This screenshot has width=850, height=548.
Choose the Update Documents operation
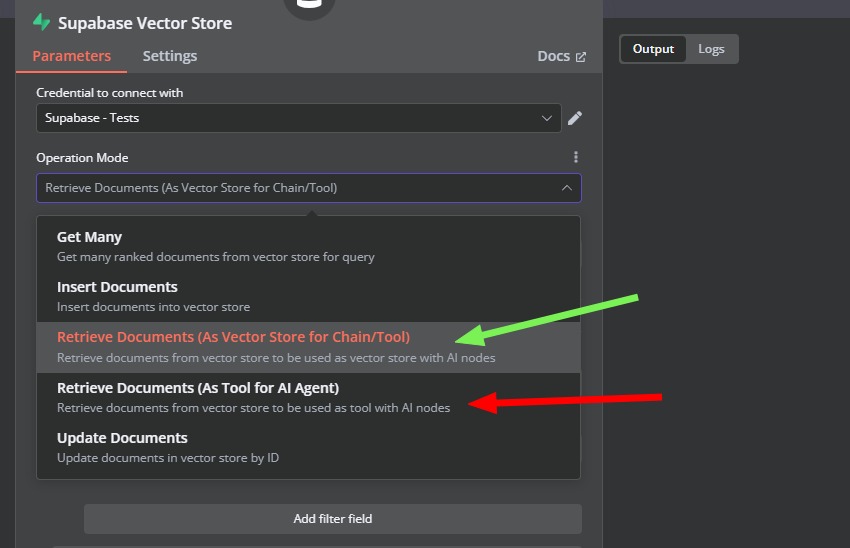pos(308,448)
